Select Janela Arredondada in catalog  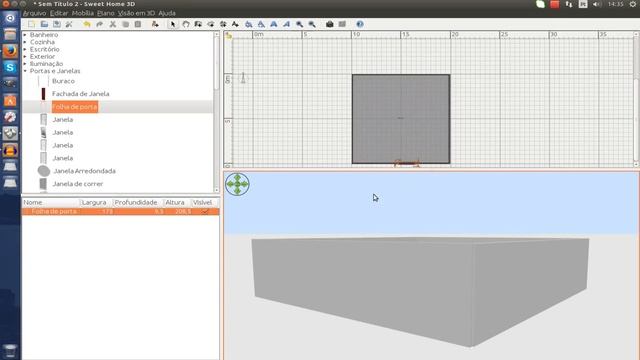click(x=84, y=171)
